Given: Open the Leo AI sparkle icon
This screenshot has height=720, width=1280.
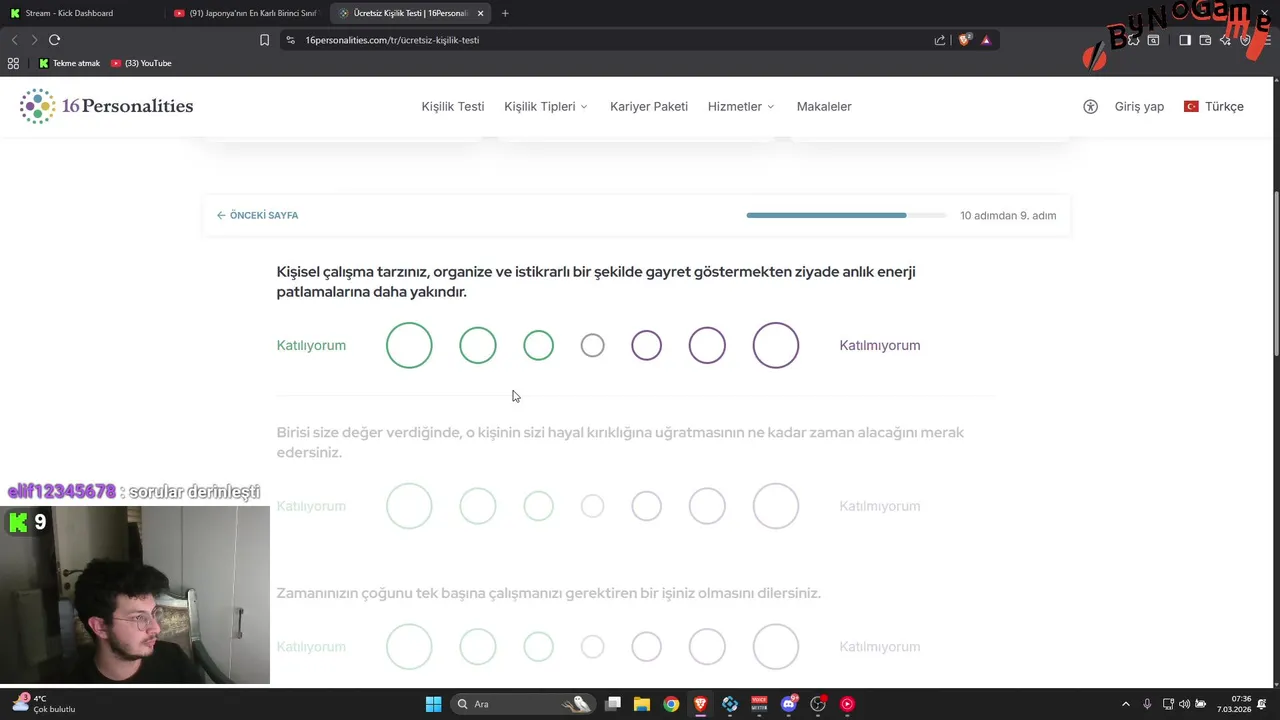Looking at the screenshot, I should [x=1226, y=40].
